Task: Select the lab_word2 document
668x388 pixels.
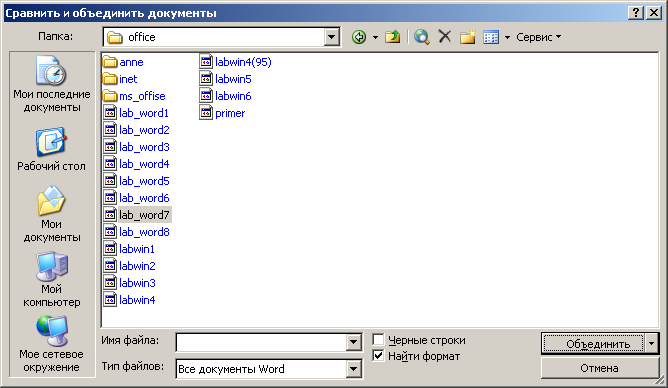Action: point(136,130)
